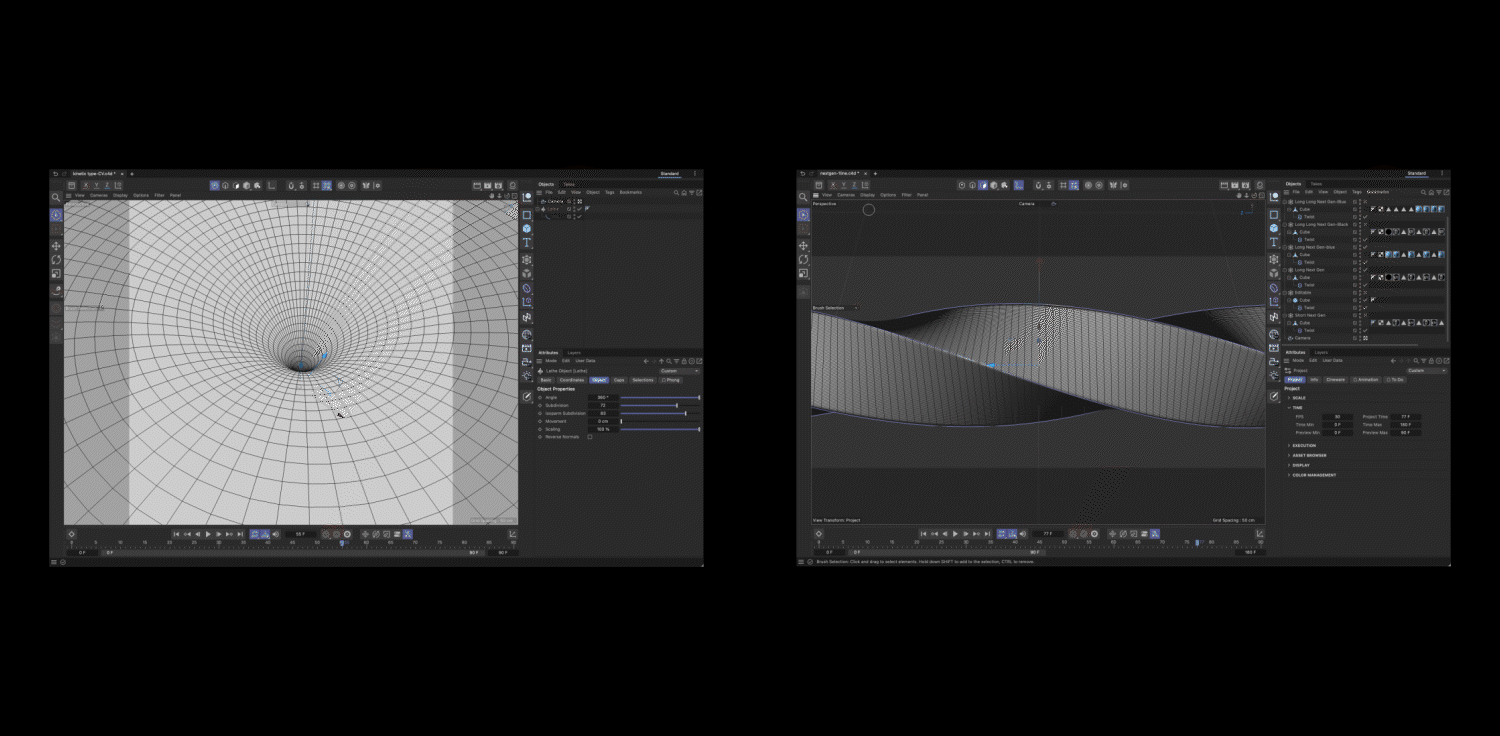Toggle visibility dots of Editable object

click(1361, 293)
